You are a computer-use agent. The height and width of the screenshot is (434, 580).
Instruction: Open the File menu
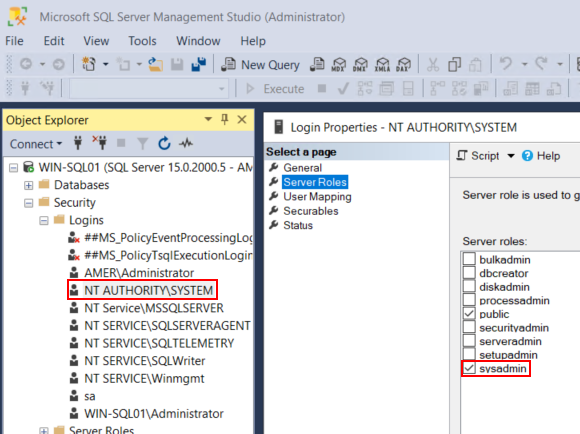tap(14, 41)
